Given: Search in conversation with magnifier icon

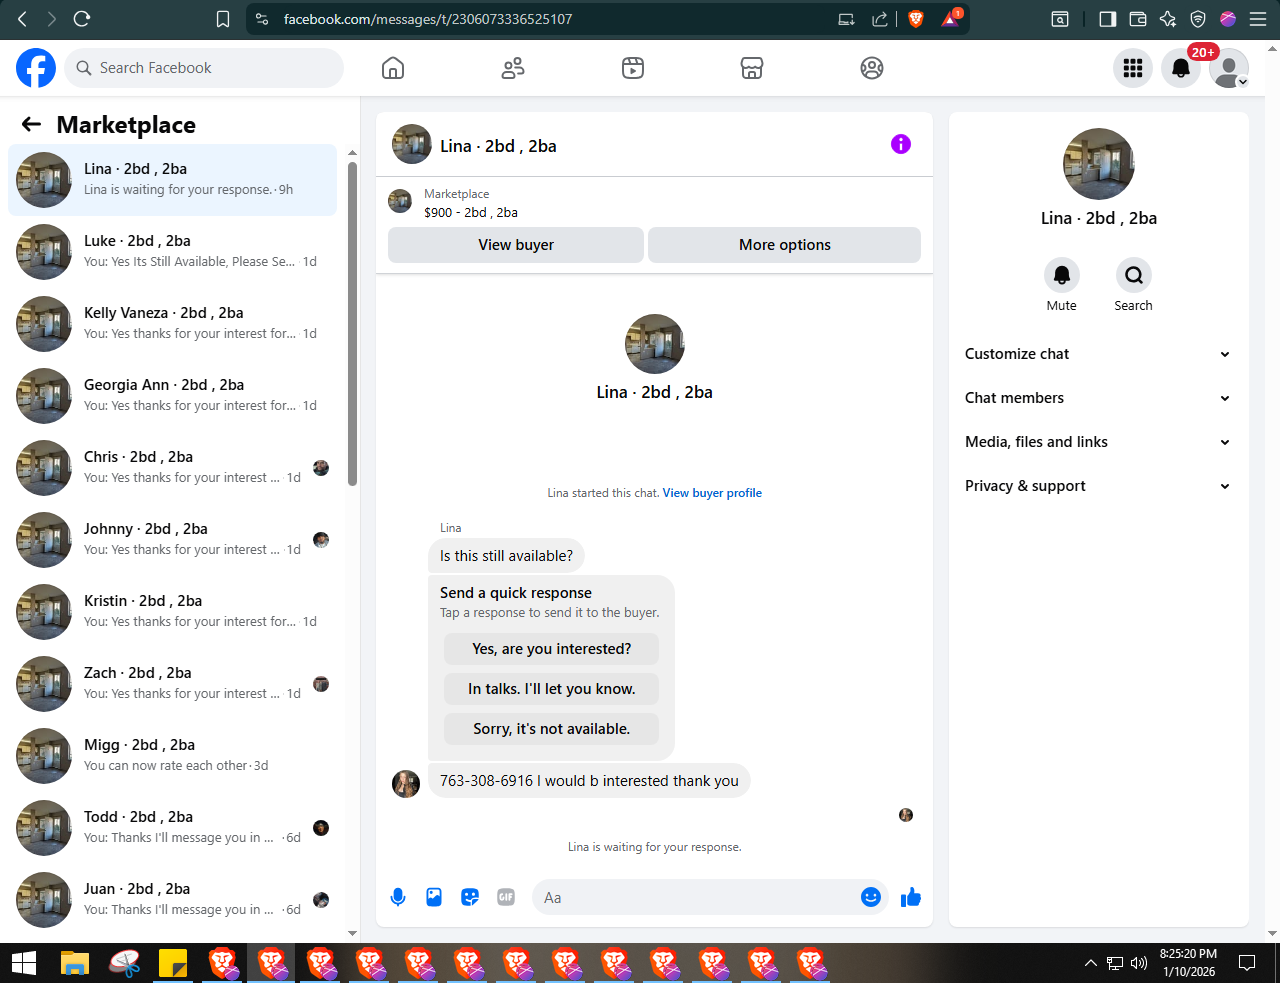Looking at the screenshot, I should coord(1133,274).
